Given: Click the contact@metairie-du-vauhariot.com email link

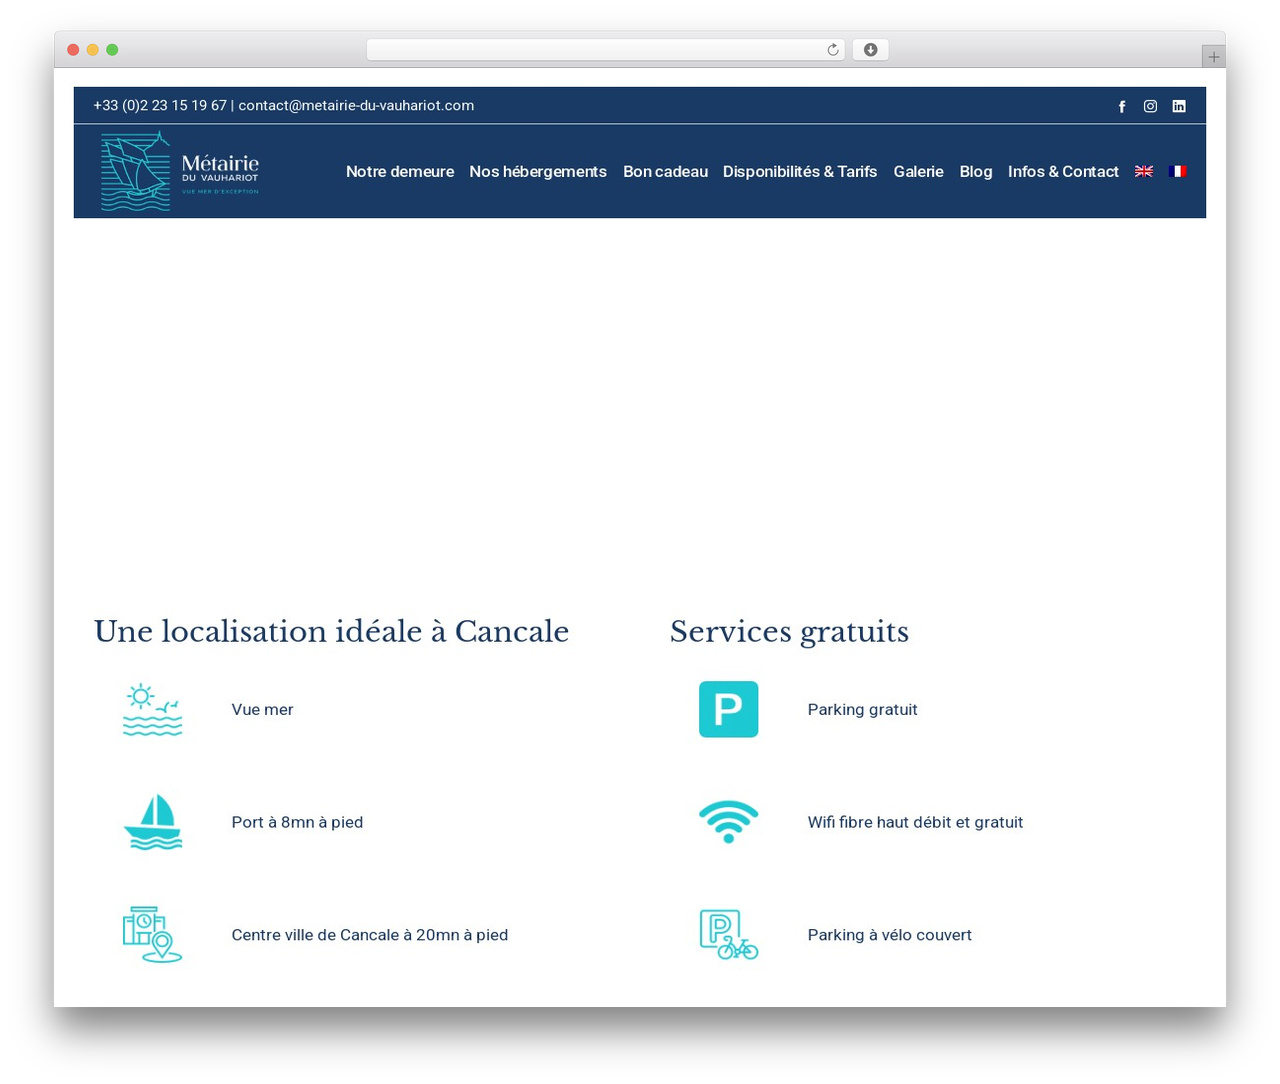Looking at the screenshot, I should 356,105.
